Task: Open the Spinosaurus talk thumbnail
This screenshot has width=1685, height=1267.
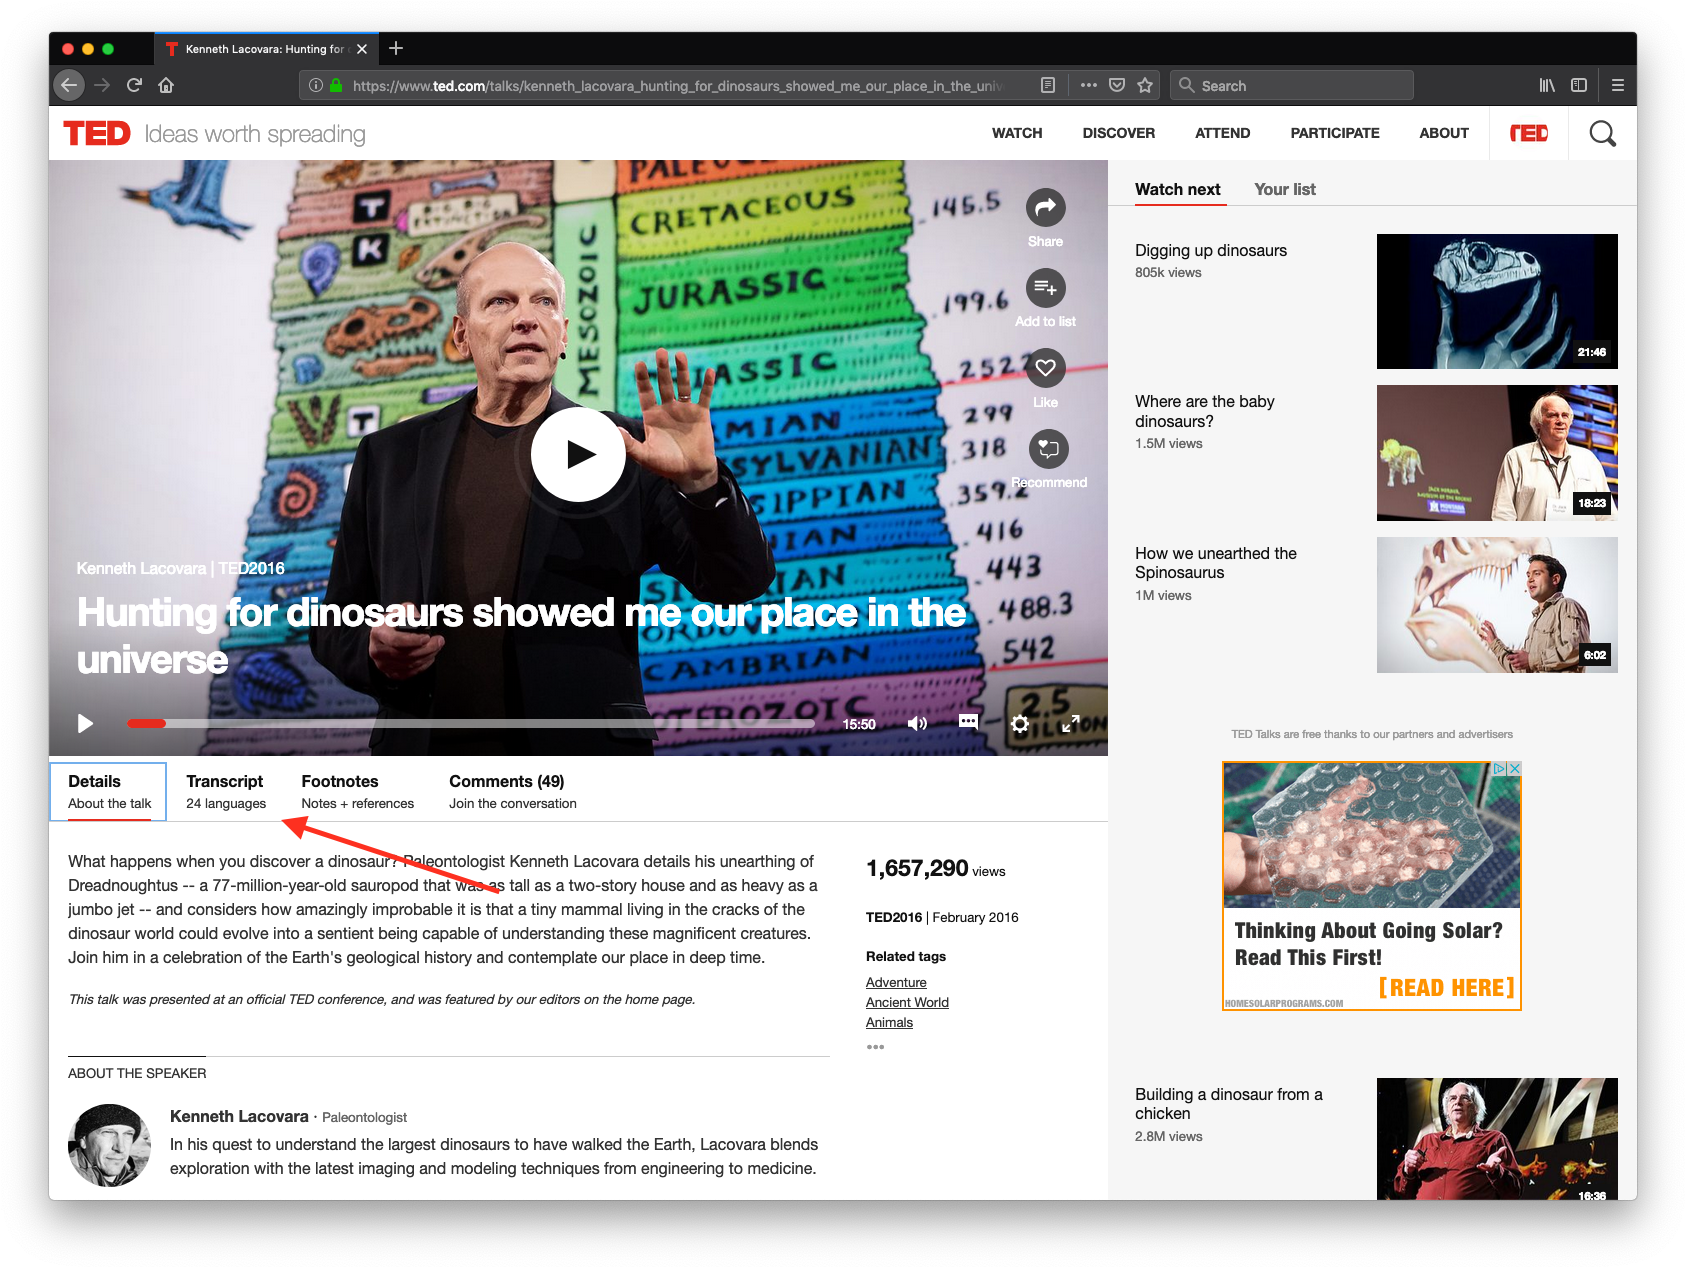Action: click(x=1496, y=604)
